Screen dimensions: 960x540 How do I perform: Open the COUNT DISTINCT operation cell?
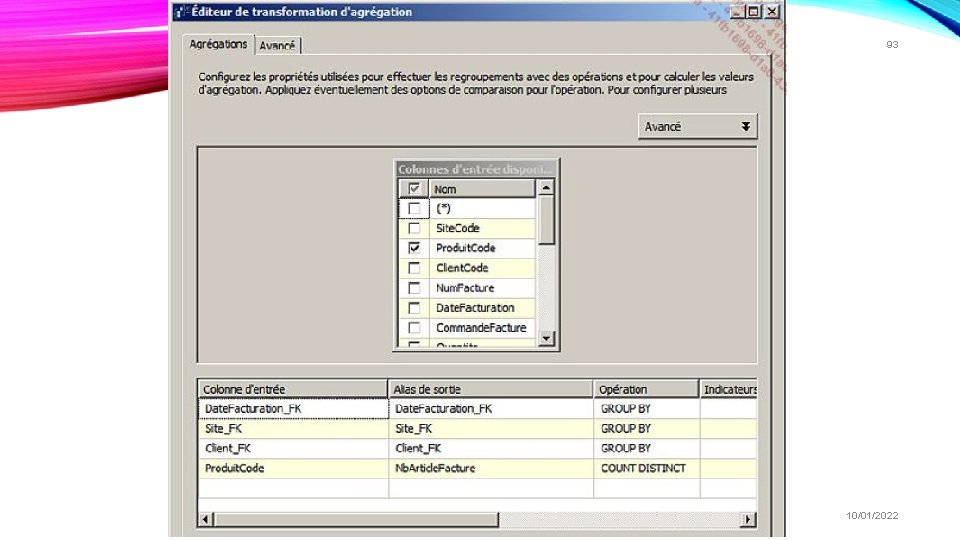pyautogui.click(x=647, y=468)
